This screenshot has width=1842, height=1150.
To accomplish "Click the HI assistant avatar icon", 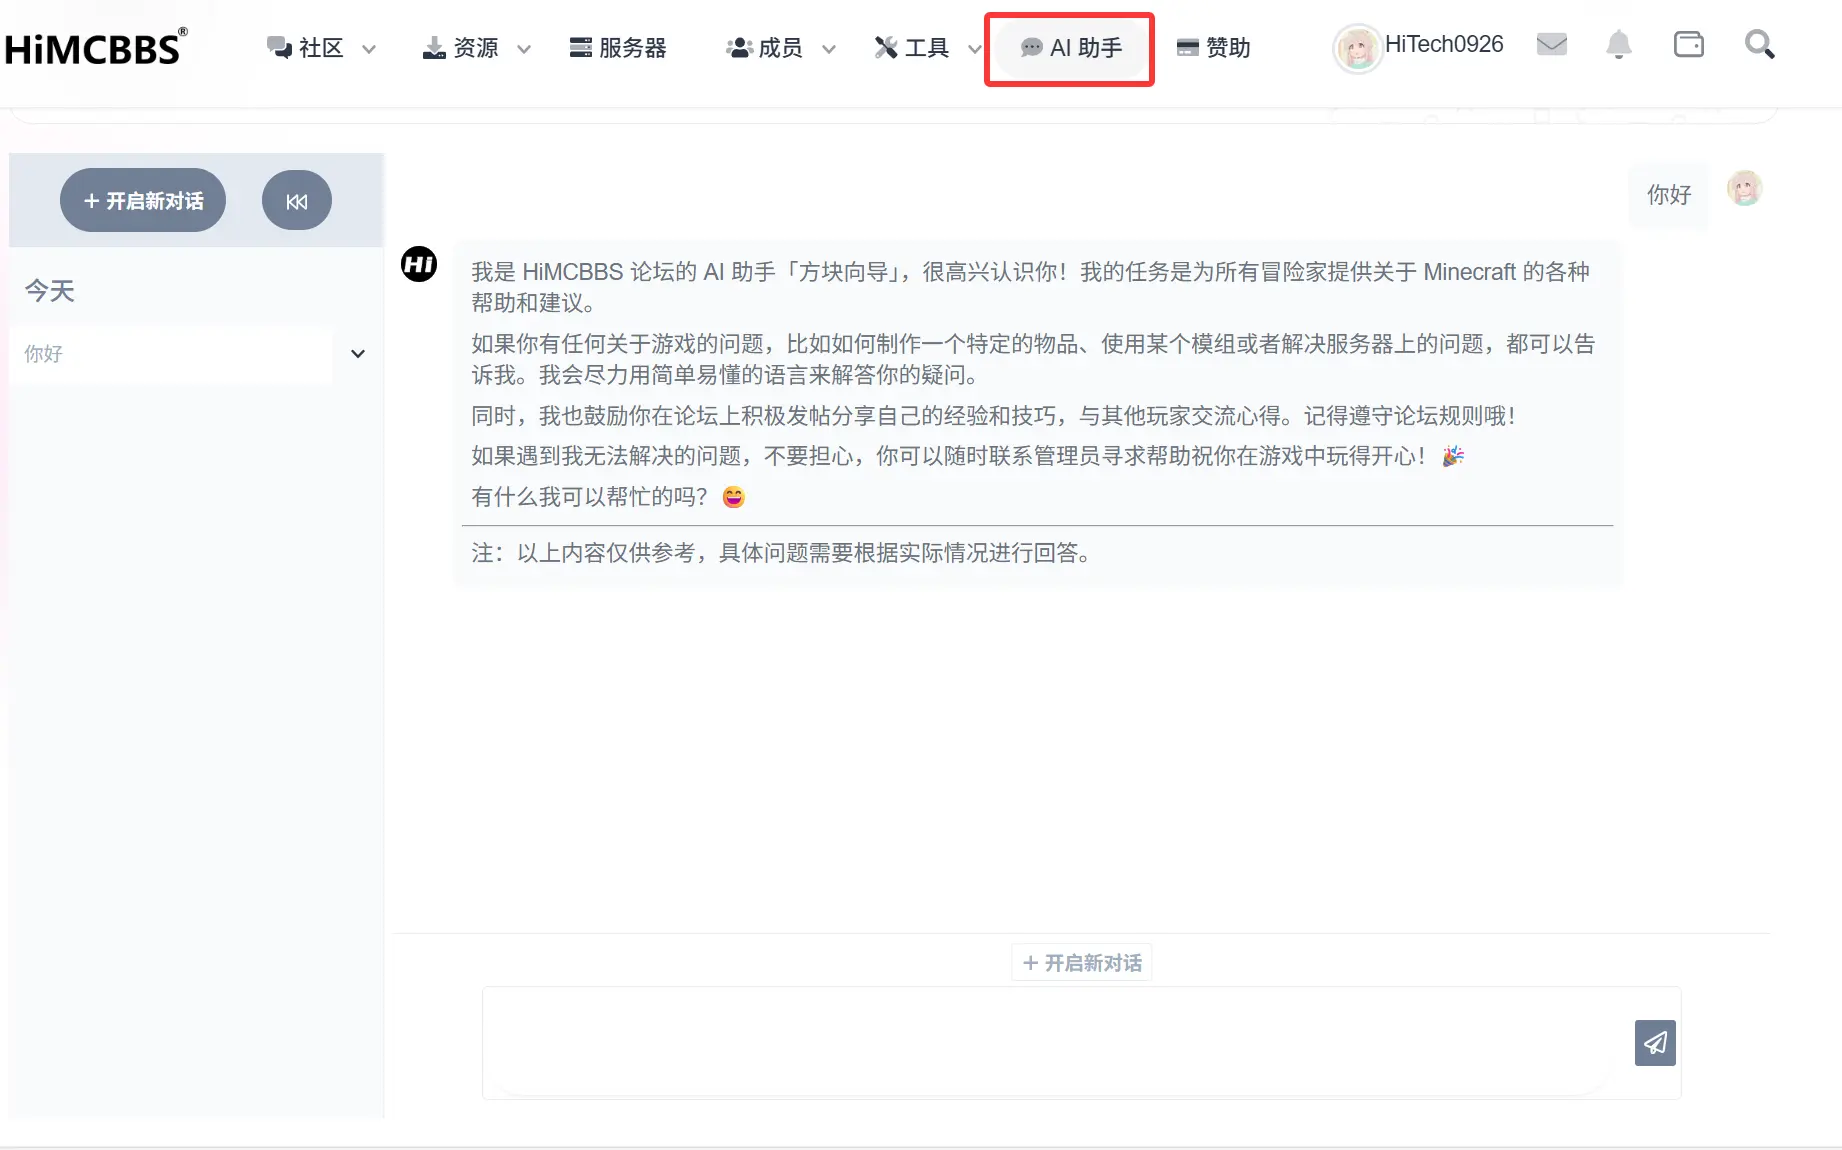I will [x=419, y=264].
